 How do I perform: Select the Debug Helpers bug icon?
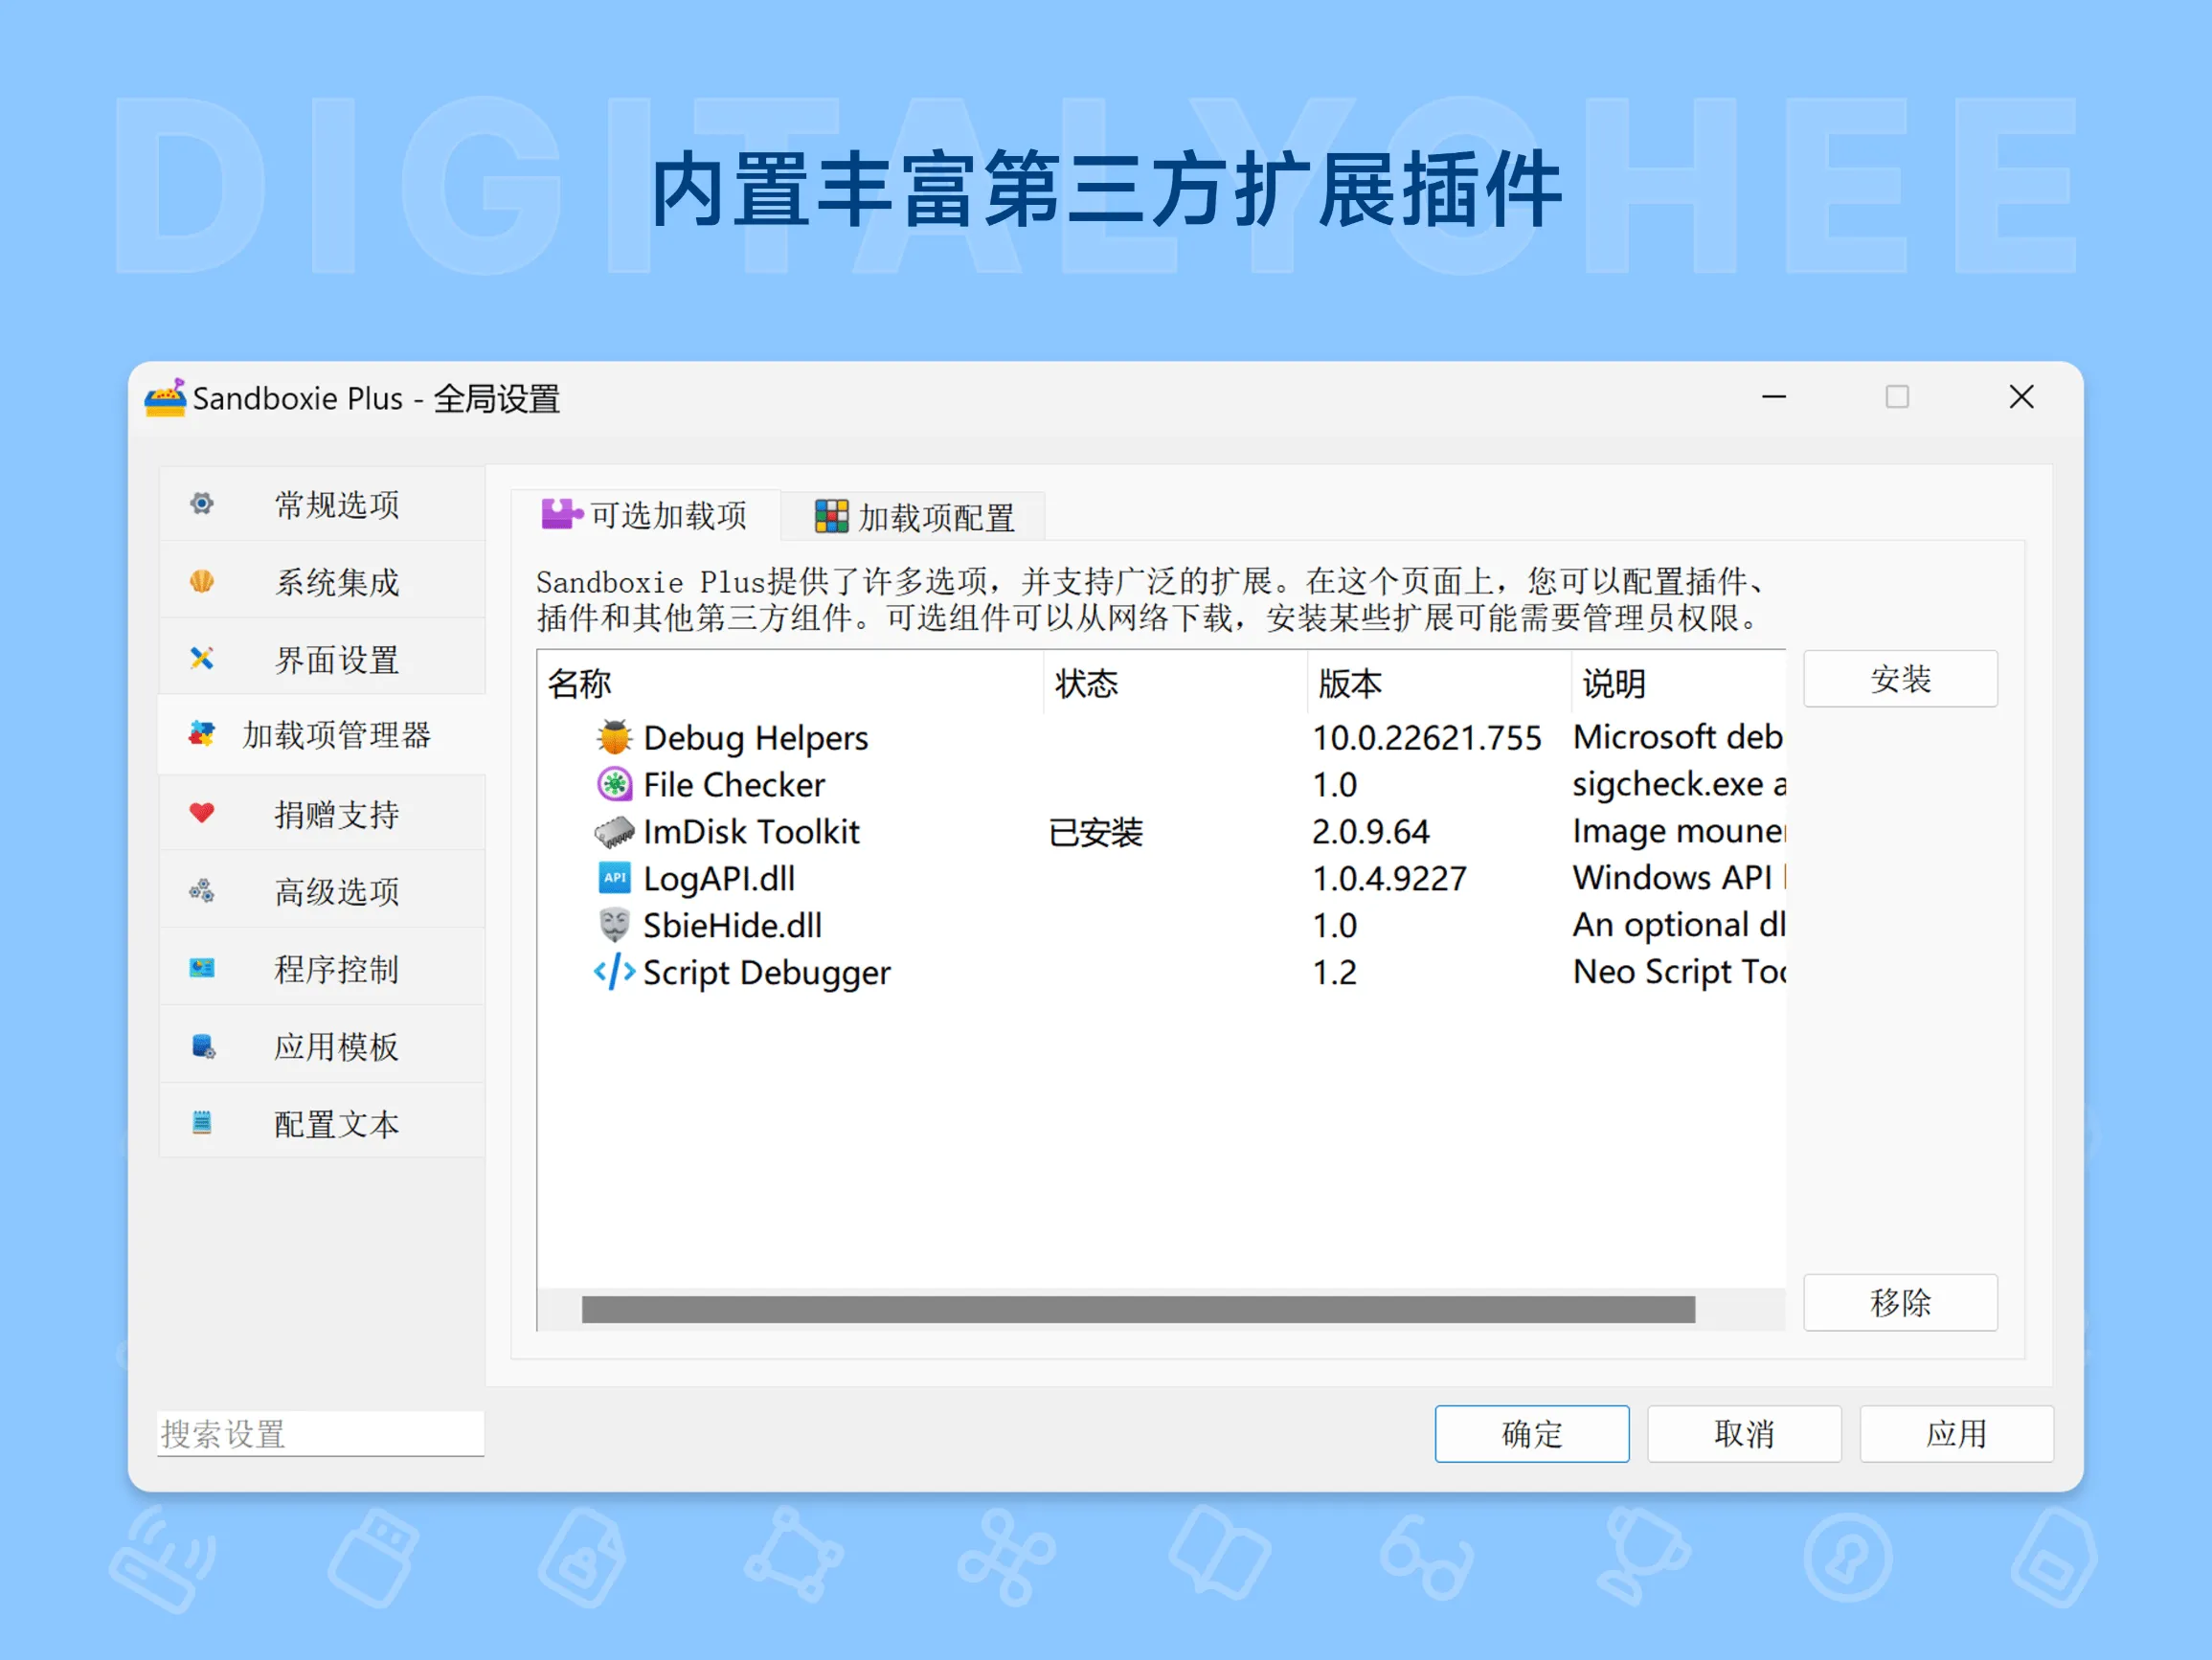click(614, 737)
